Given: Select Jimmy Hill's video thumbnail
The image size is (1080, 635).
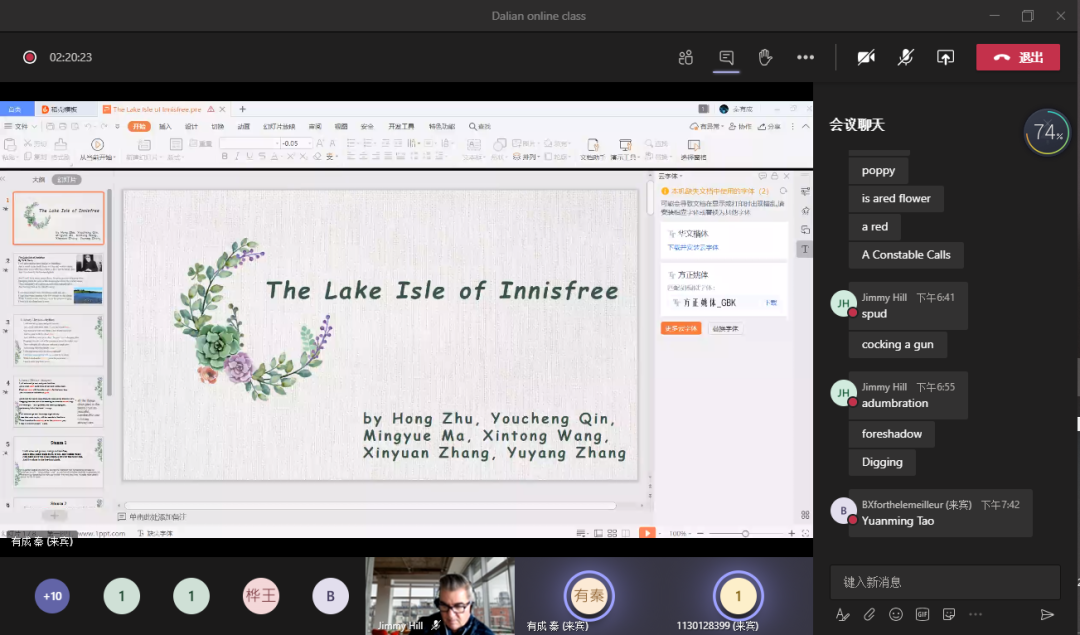Looking at the screenshot, I should click(440, 595).
